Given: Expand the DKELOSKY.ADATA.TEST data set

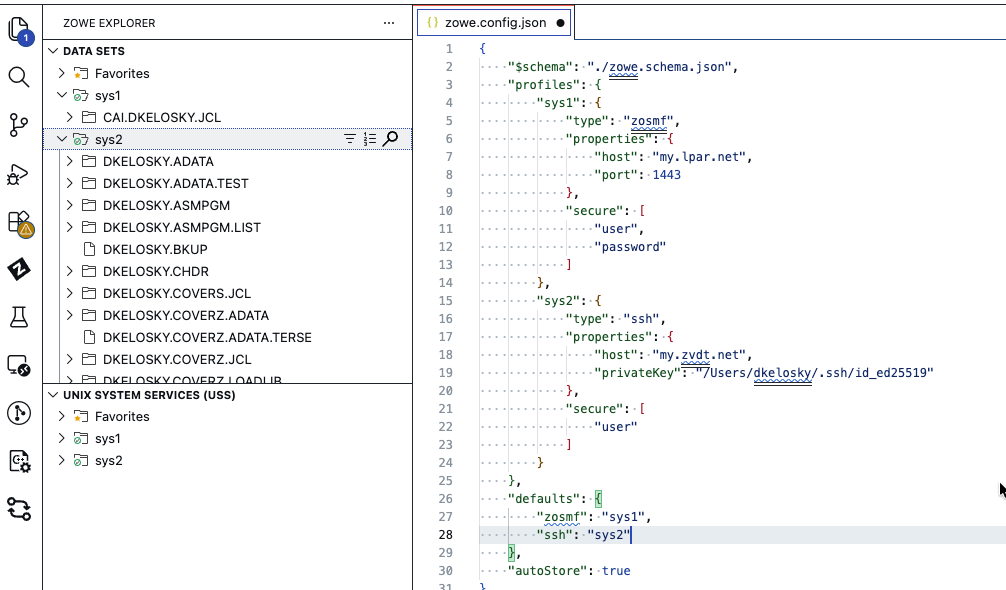Looking at the screenshot, I should click(70, 183).
